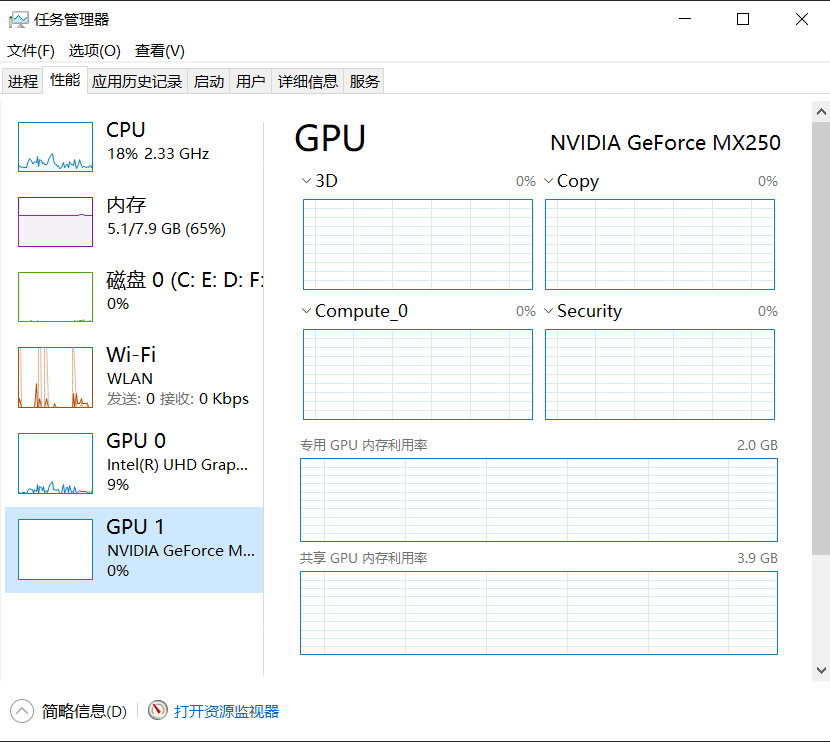Open 打开资源监视器 link

(224, 710)
